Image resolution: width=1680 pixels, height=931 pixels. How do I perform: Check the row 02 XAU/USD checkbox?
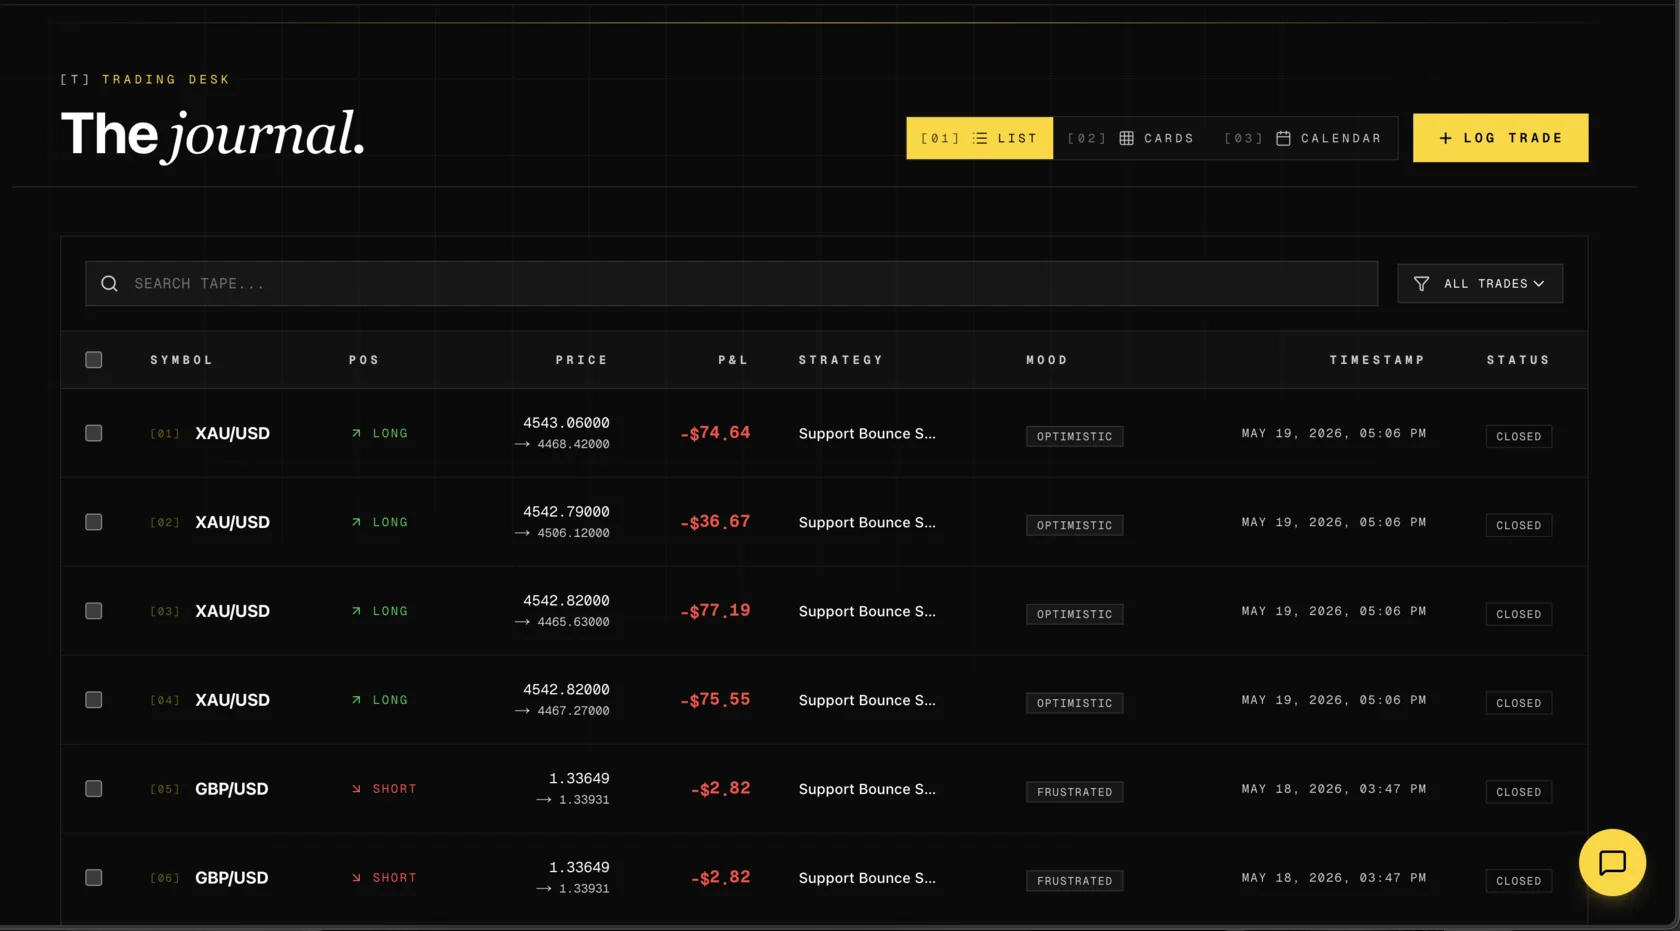pyautogui.click(x=94, y=522)
